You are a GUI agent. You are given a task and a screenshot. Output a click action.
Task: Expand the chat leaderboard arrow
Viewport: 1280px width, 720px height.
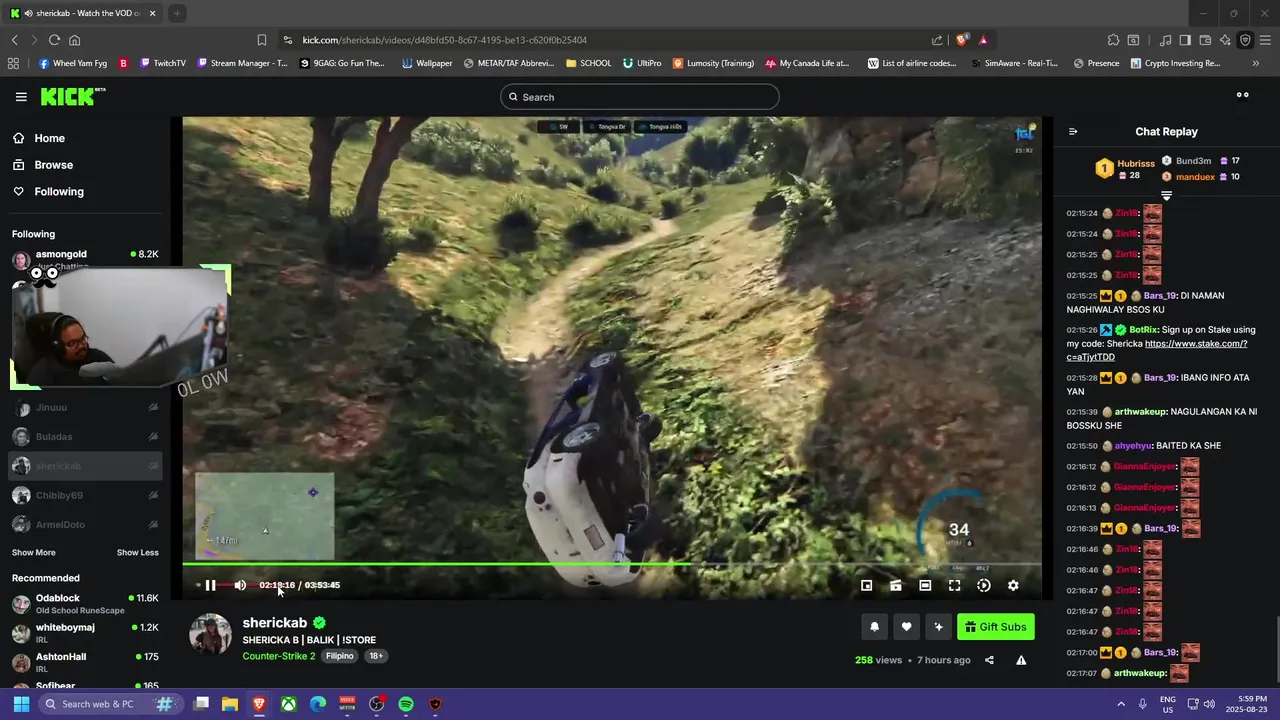point(1166,196)
